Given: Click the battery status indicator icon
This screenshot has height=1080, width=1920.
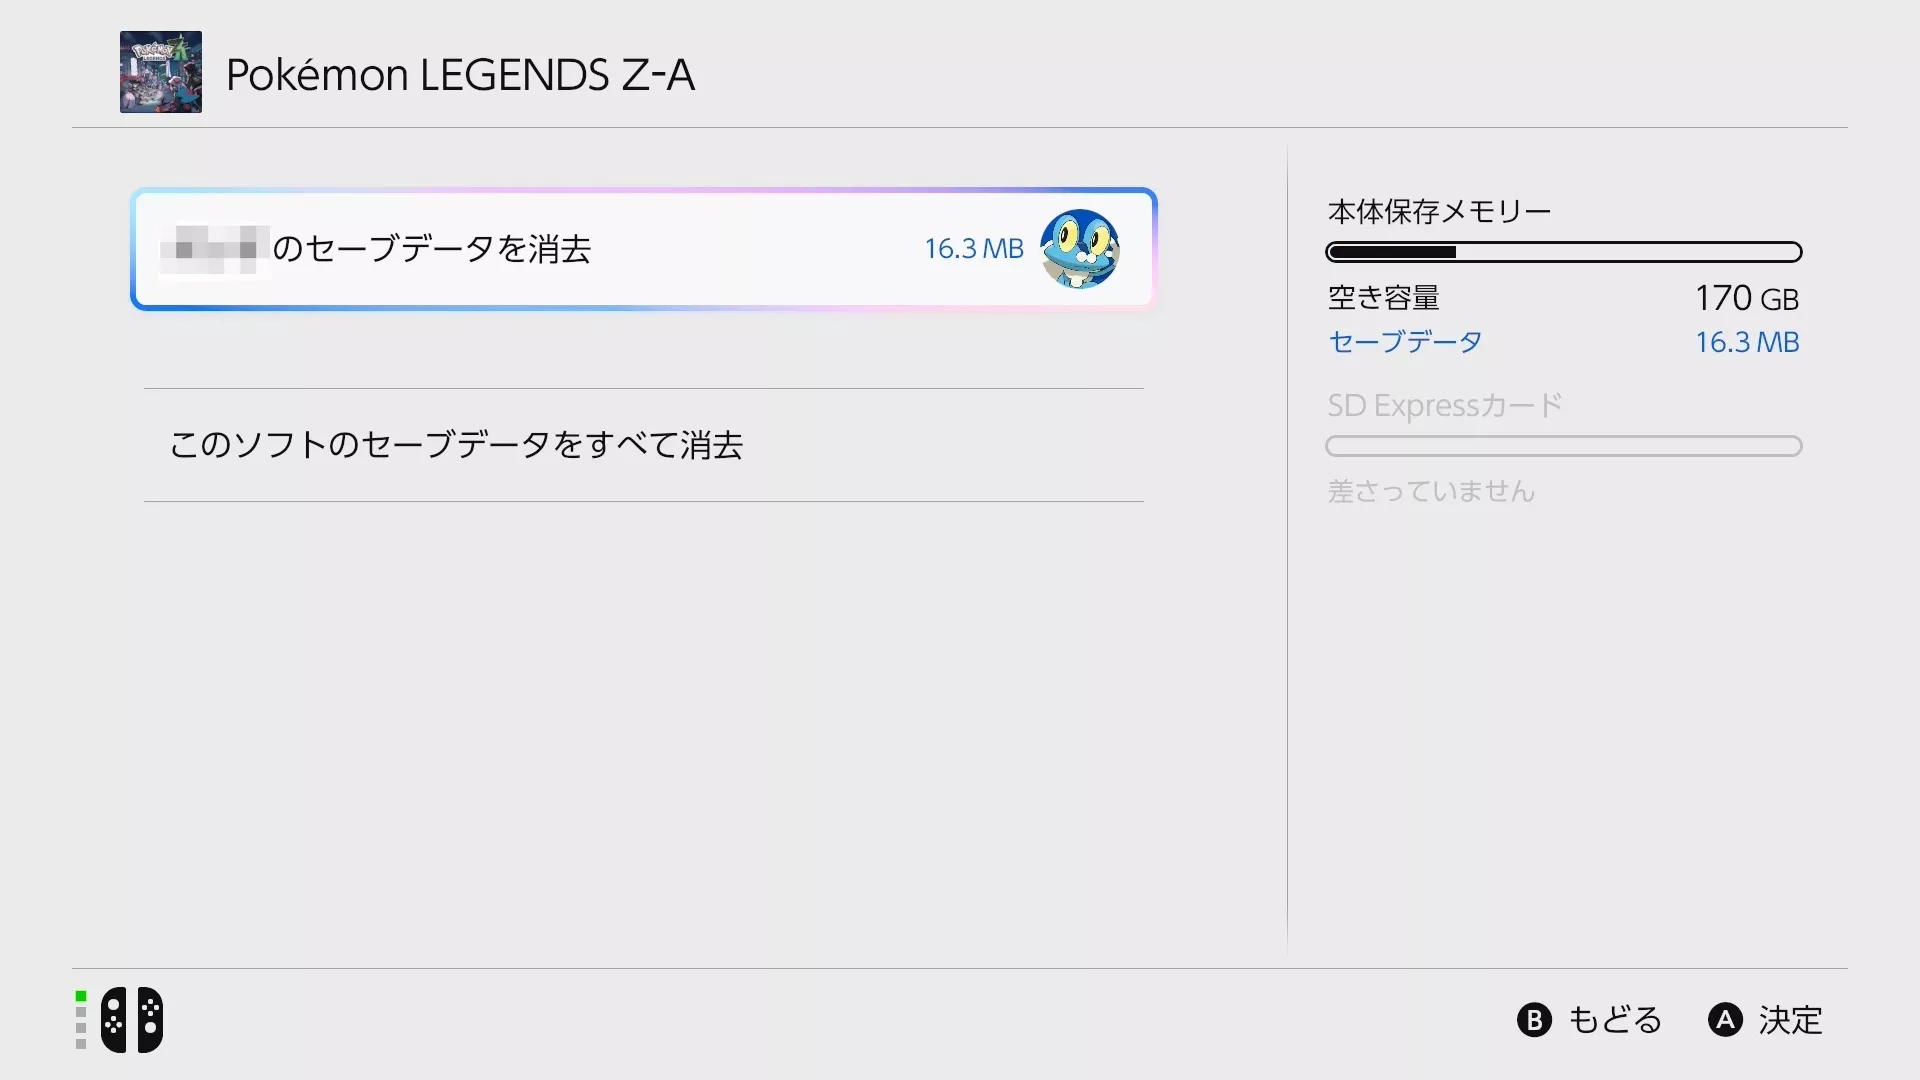Looking at the screenshot, I should 80,1019.
